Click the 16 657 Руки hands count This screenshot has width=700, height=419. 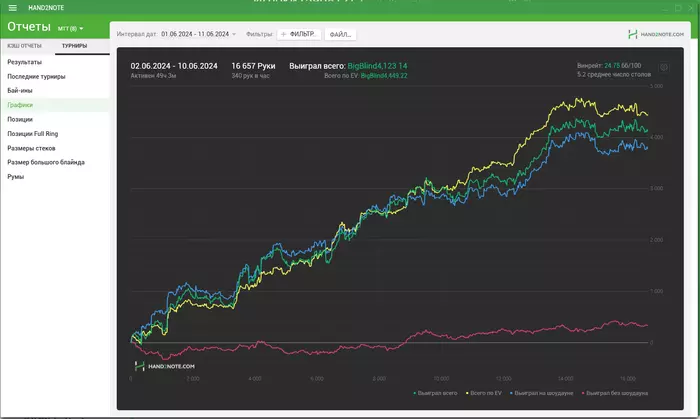point(253,66)
